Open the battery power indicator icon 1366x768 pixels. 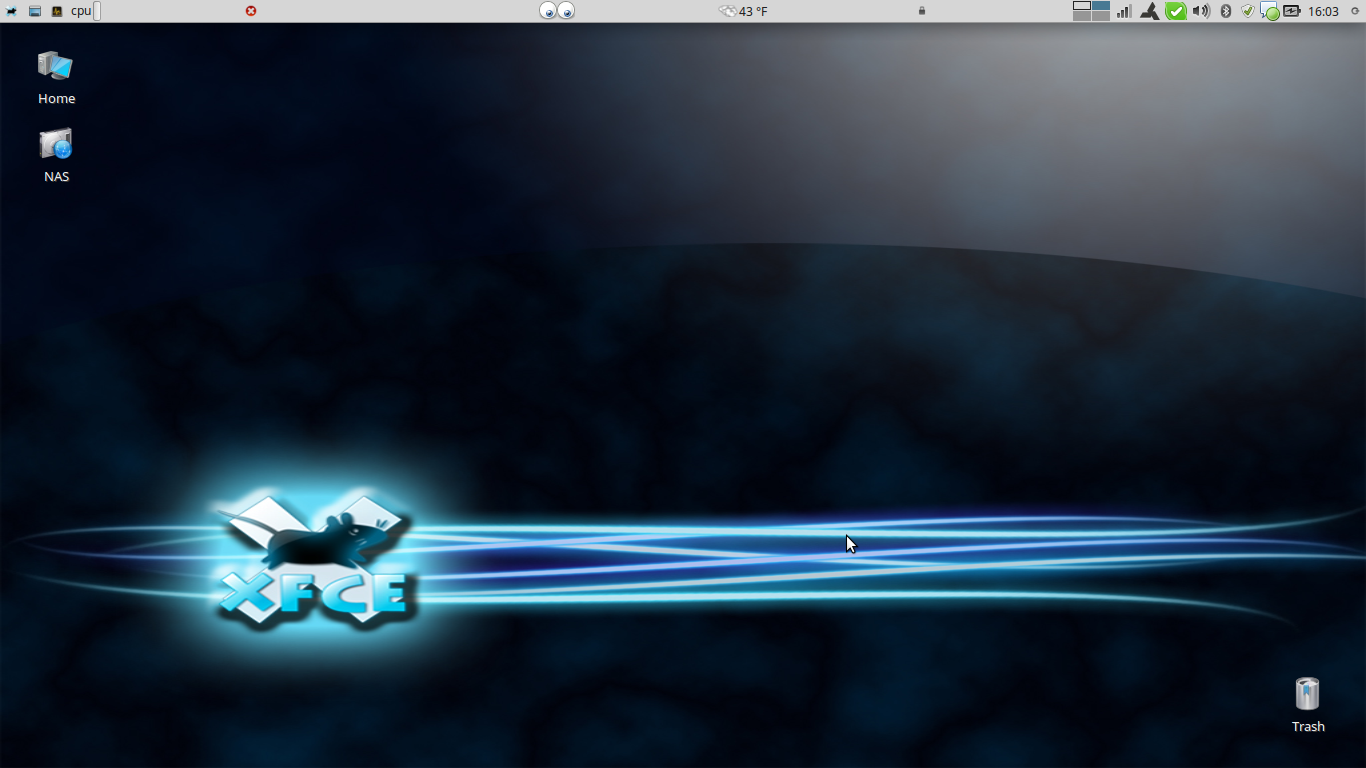[1292, 11]
